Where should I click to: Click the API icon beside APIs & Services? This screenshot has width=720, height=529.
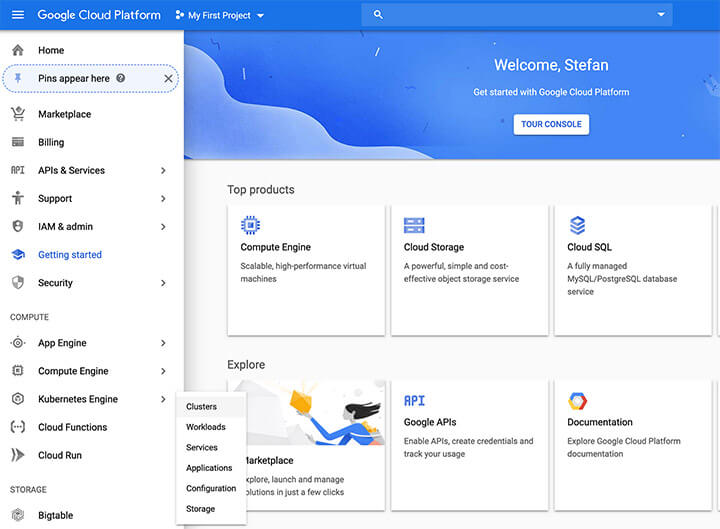click(x=18, y=170)
